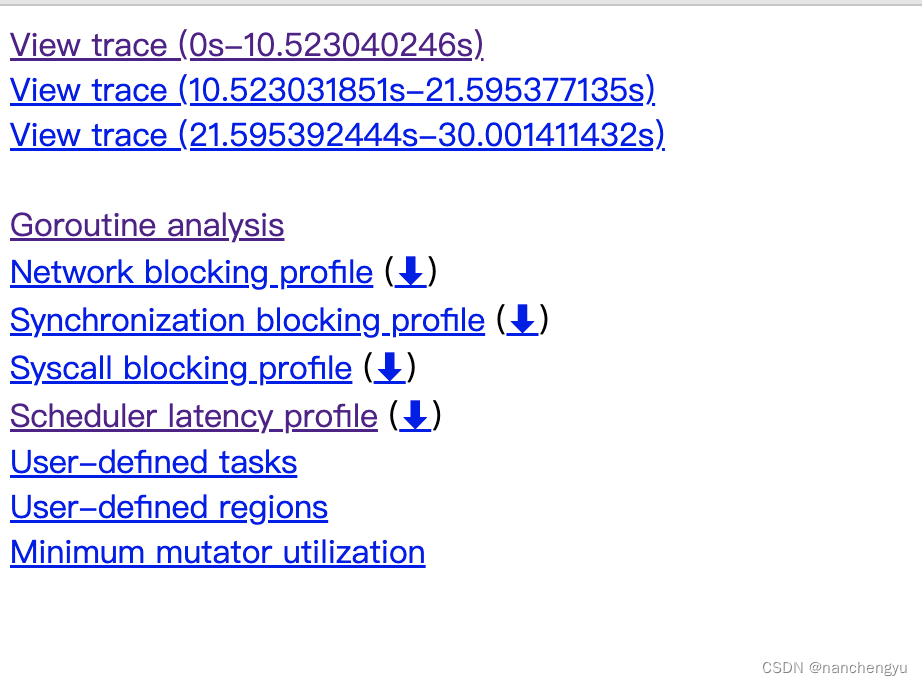
Task: View the Scheduler latency profile
Action: [194, 416]
